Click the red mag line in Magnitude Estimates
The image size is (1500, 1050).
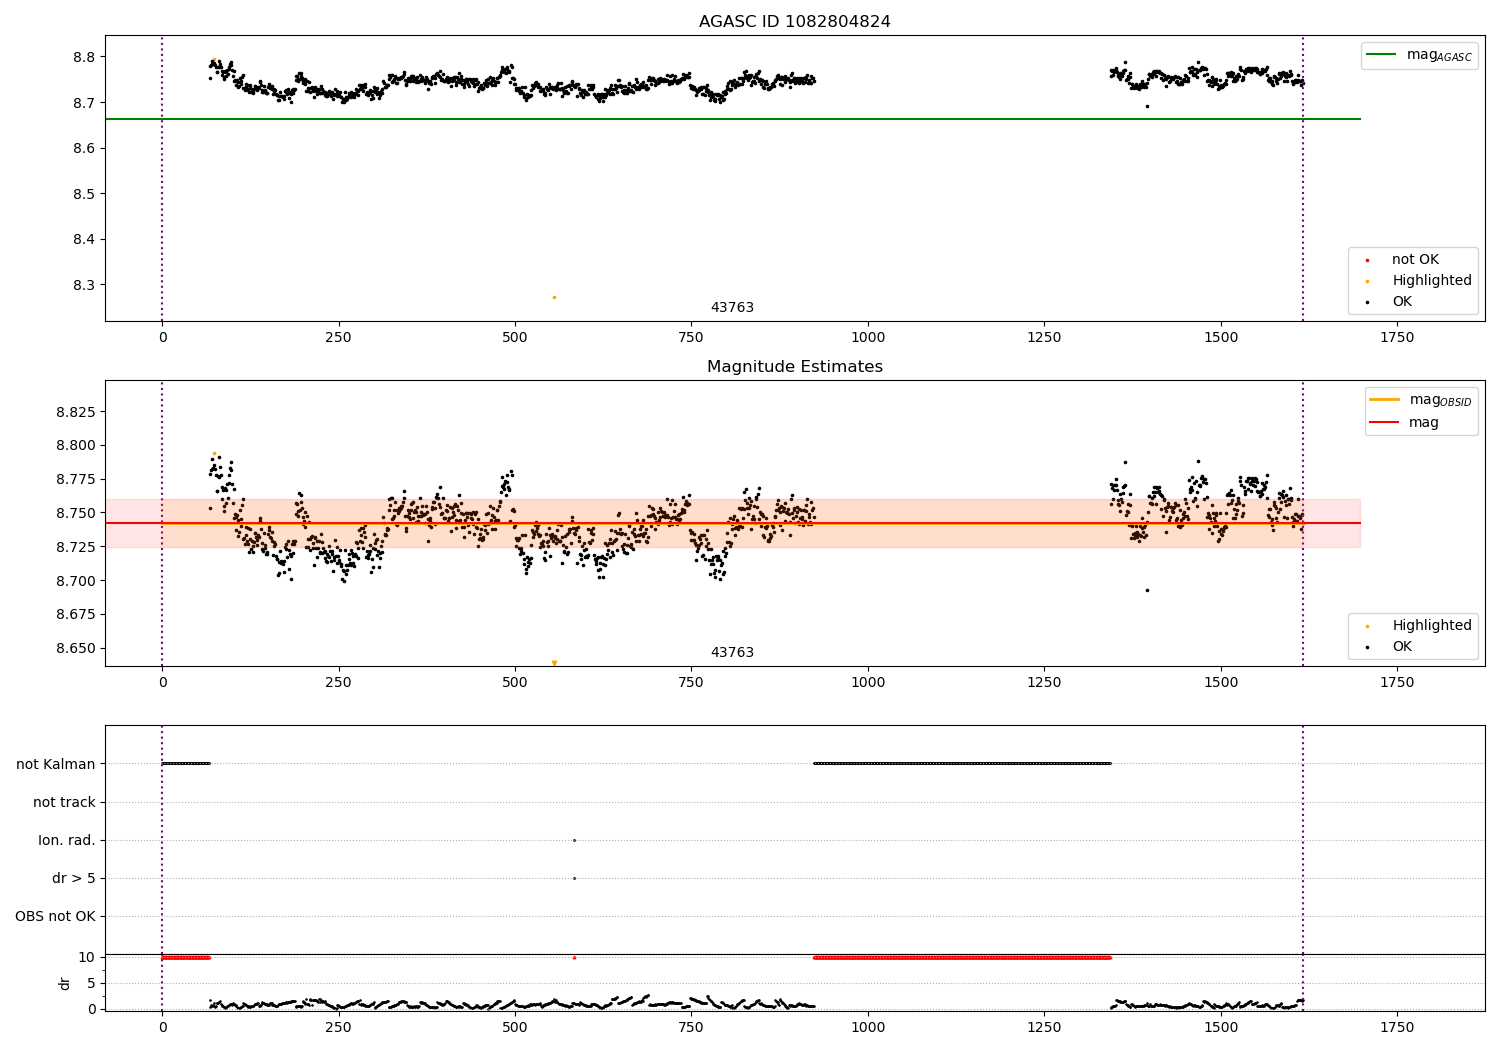click(x=733, y=523)
